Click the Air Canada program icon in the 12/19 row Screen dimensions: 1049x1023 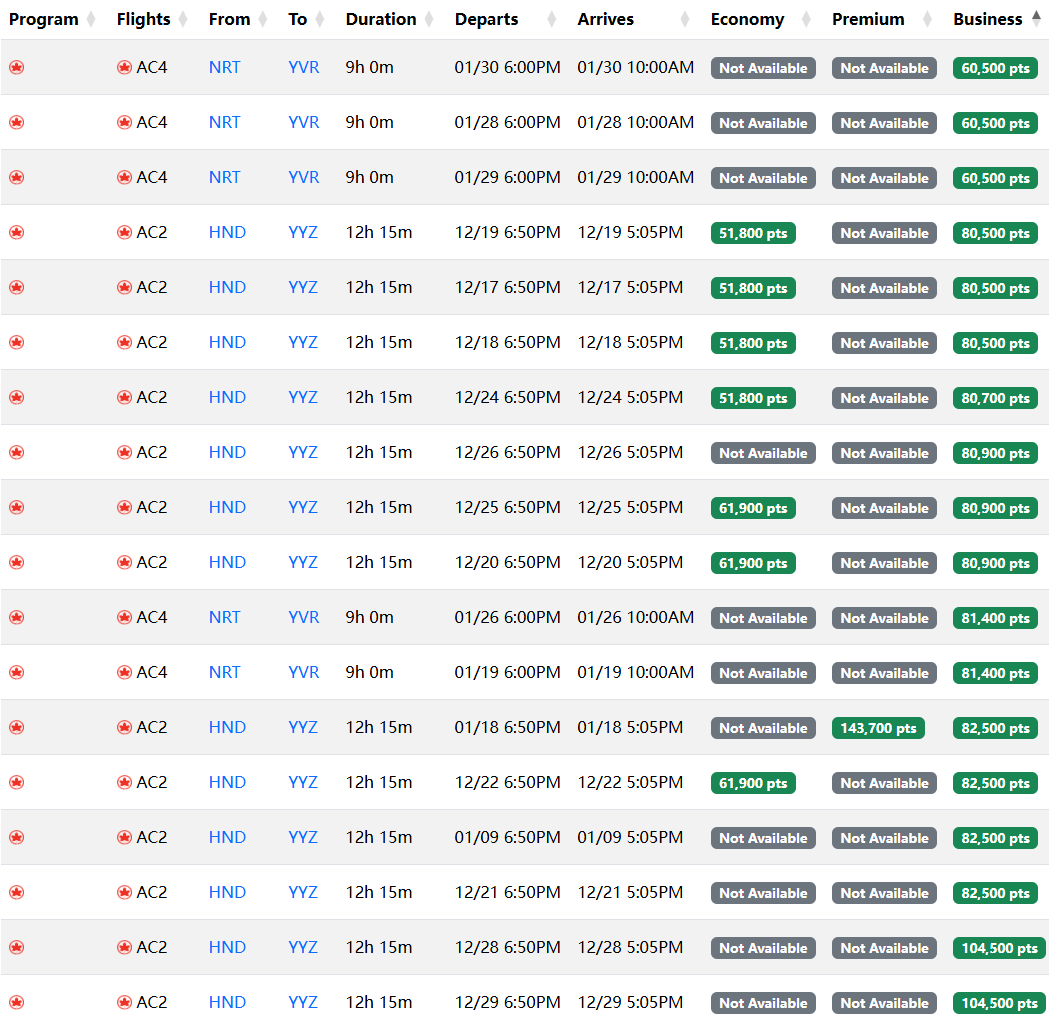pyautogui.click(x=16, y=233)
